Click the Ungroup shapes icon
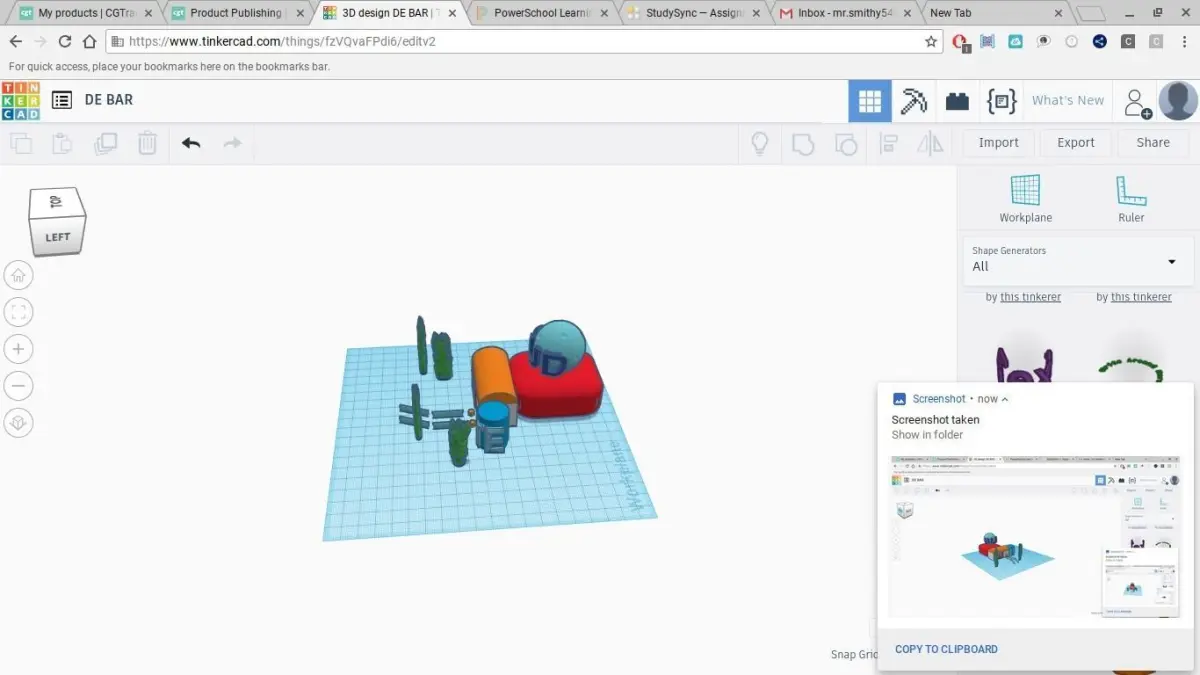The width and height of the screenshot is (1200, 675). point(846,143)
